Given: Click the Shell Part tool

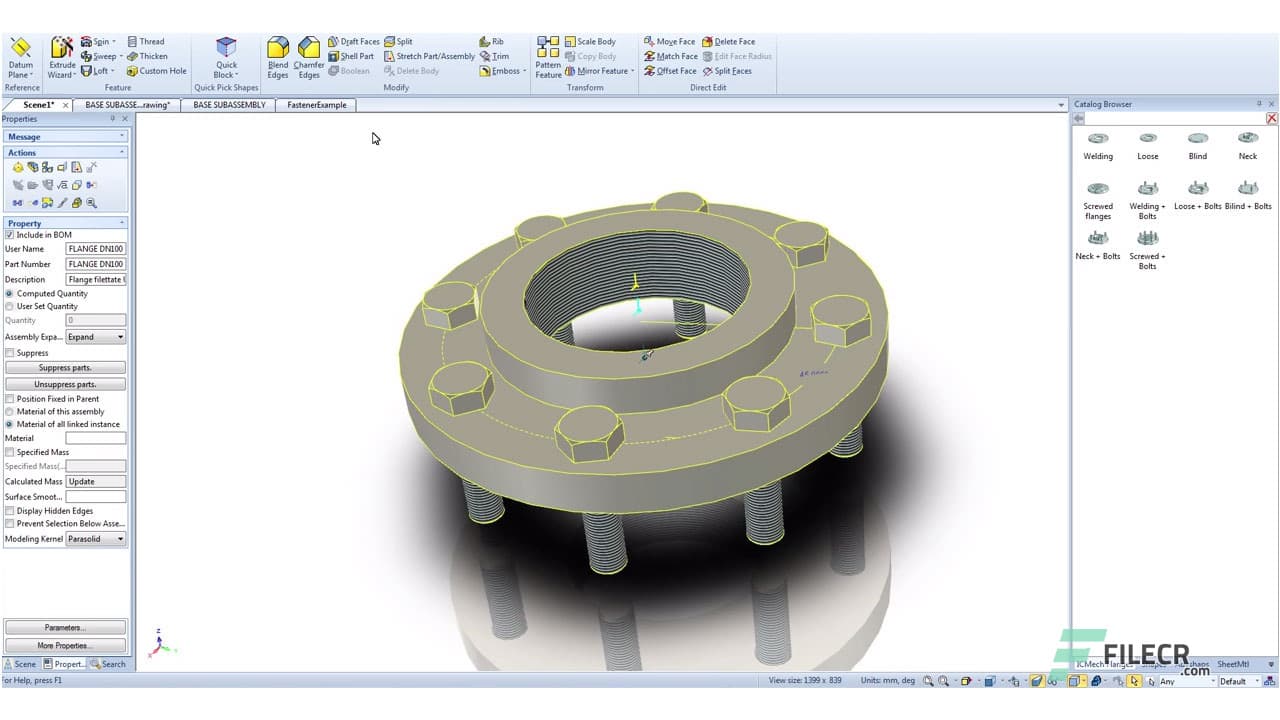Looking at the screenshot, I should [352, 56].
